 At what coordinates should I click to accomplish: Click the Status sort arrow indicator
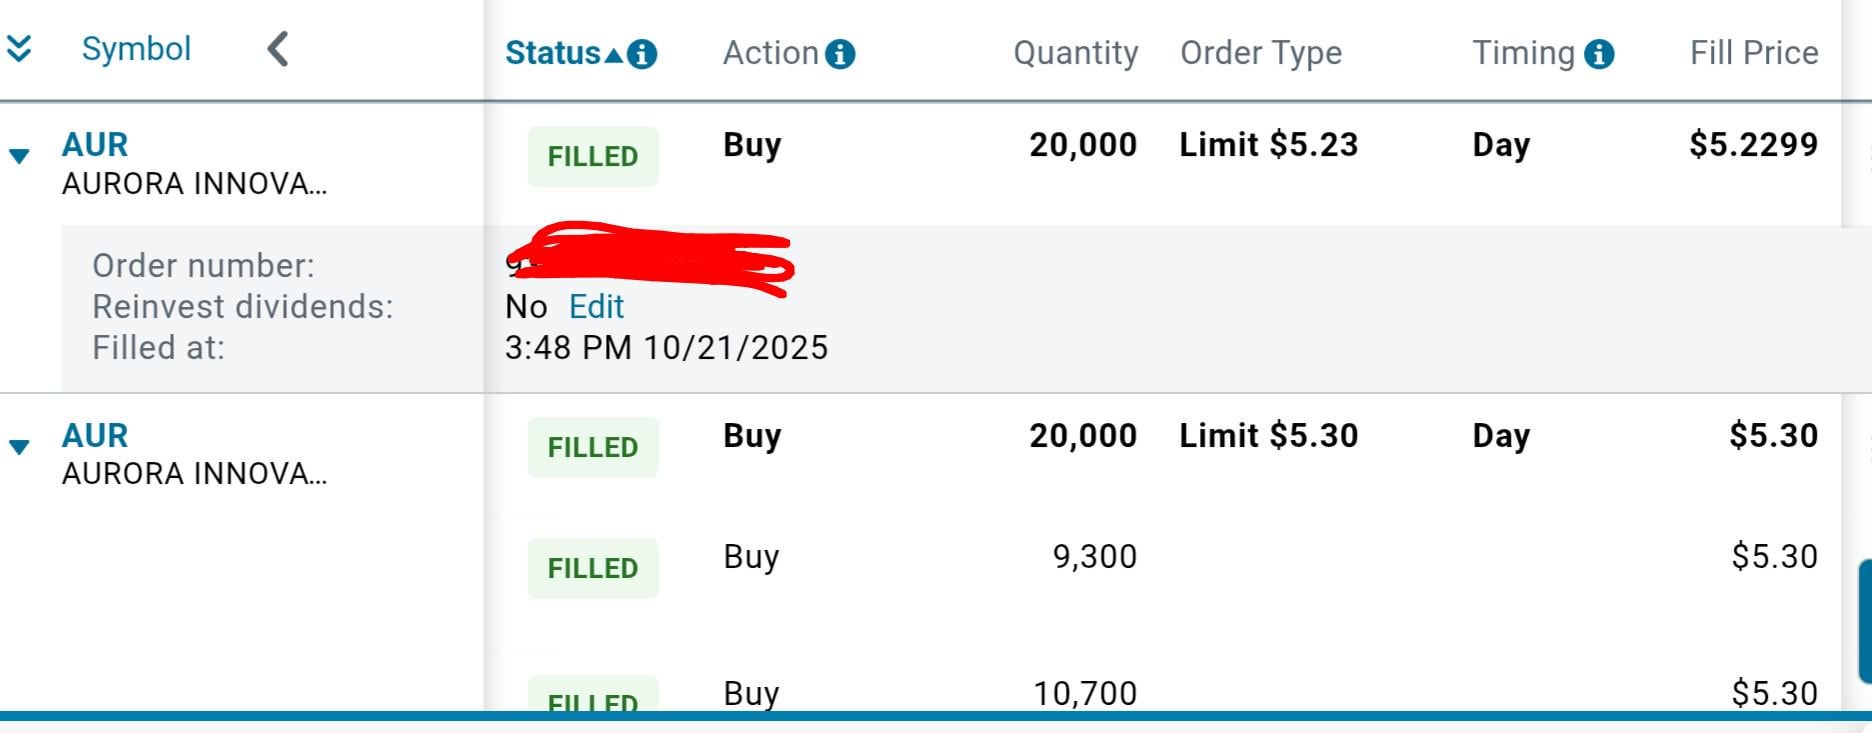point(613,55)
